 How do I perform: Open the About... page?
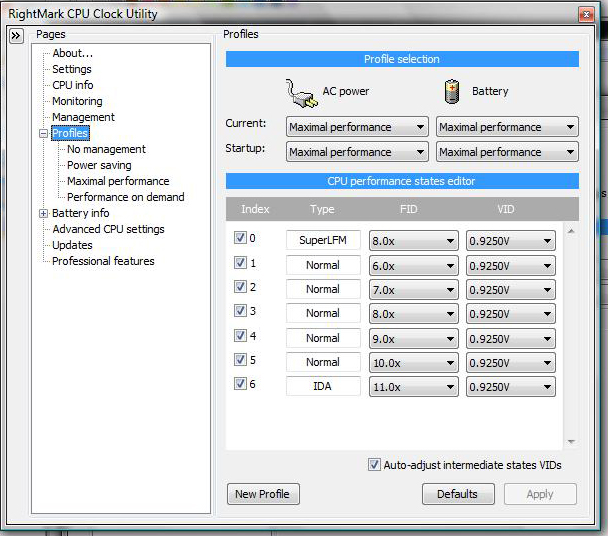pos(73,53)
